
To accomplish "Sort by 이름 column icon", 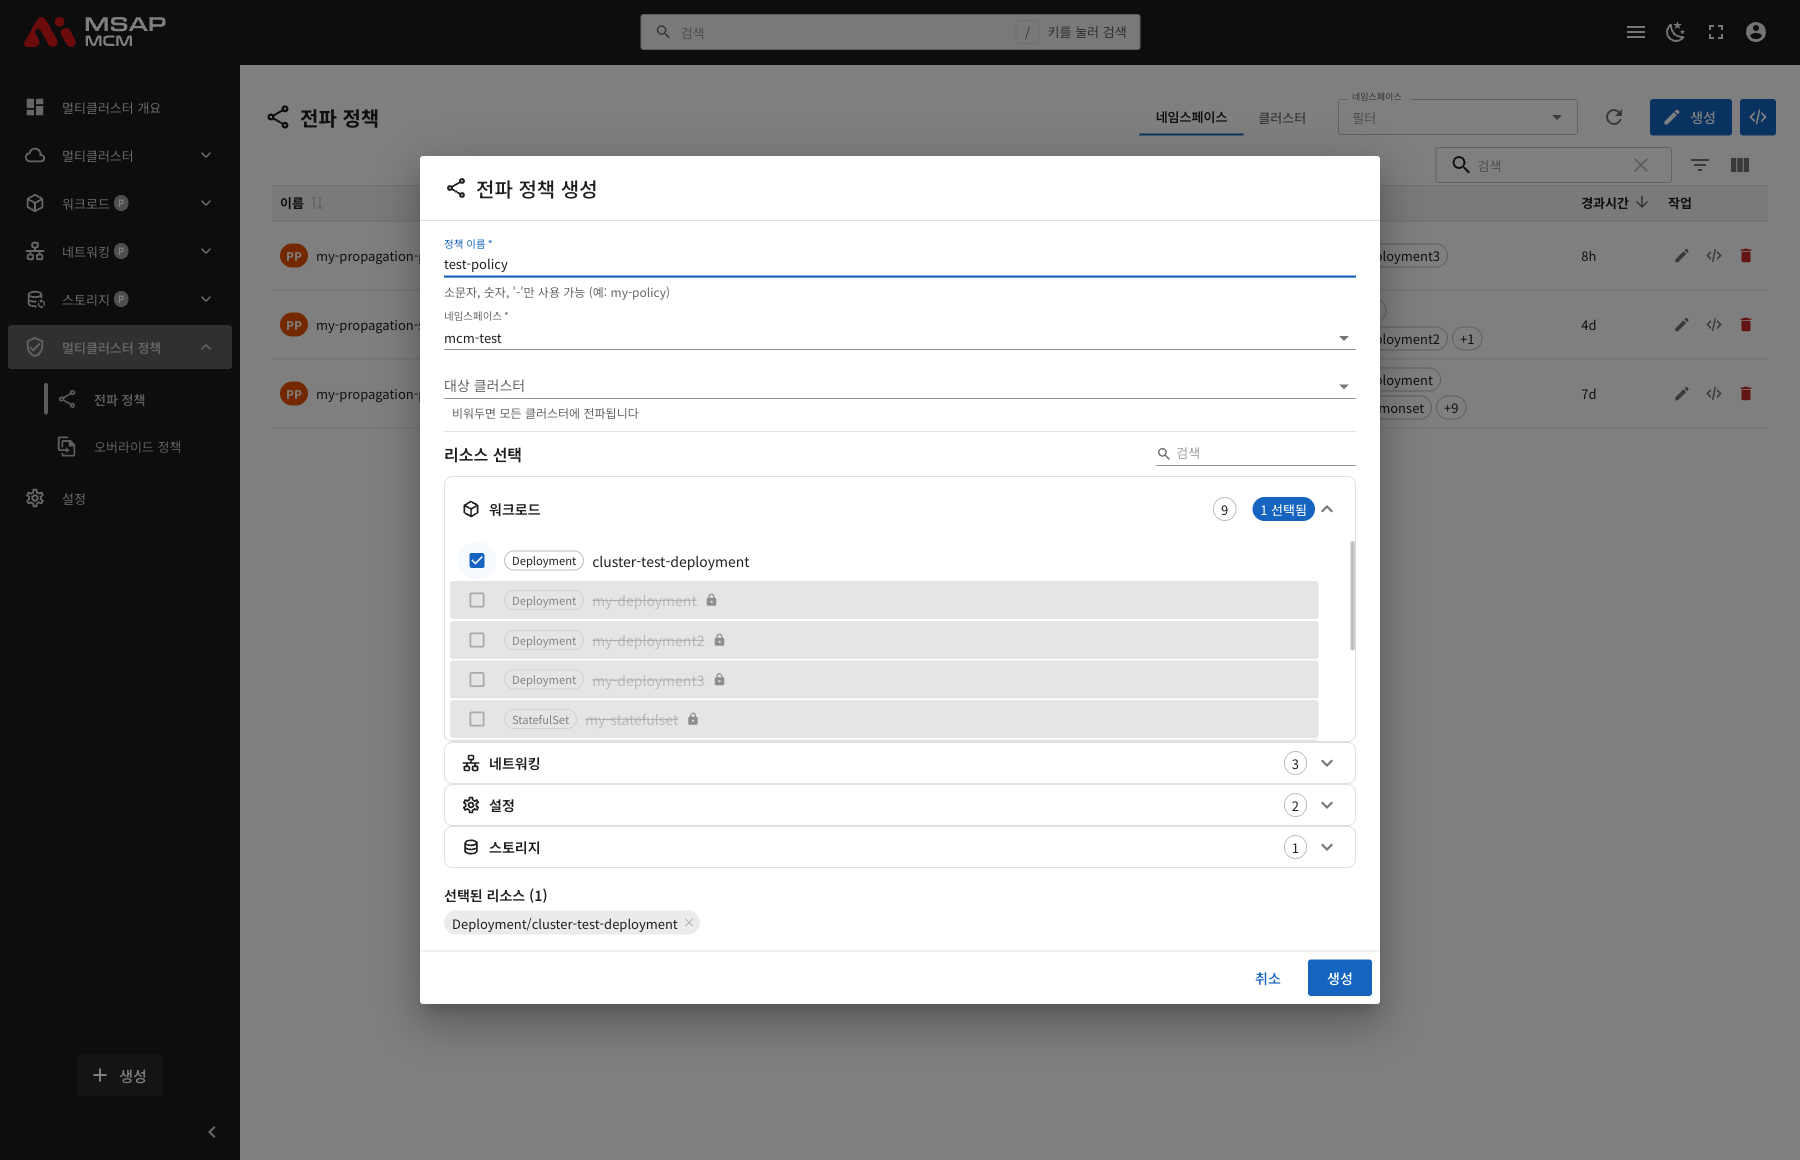I will click(317, 203).
